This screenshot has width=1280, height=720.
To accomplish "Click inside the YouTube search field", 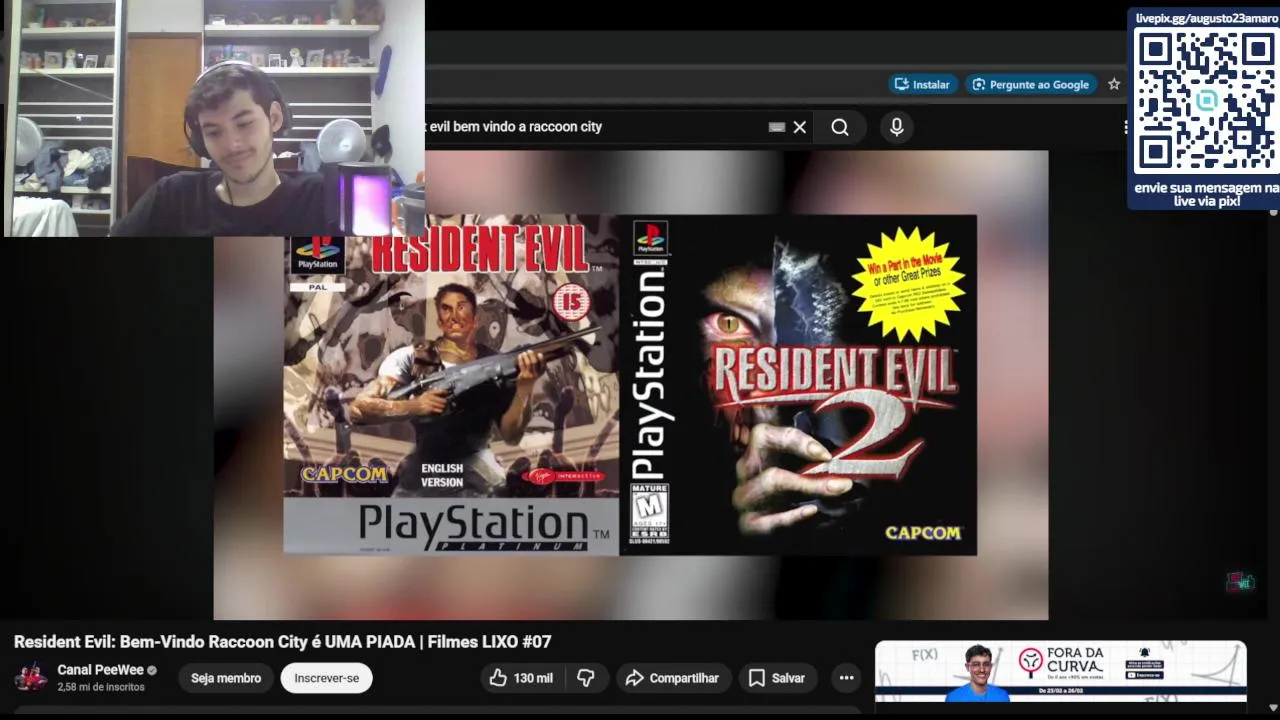I will pyautogui.click(x=595, y=127).
